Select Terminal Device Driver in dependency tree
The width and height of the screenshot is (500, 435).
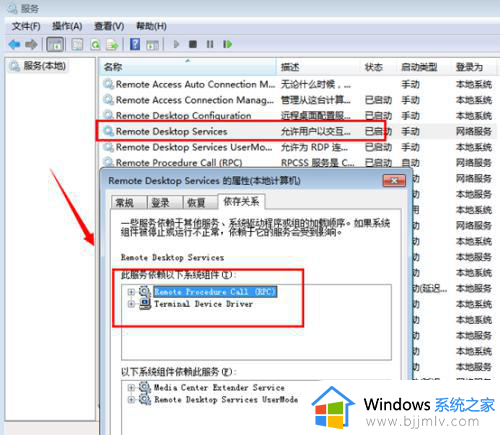(x=203, y=304)
